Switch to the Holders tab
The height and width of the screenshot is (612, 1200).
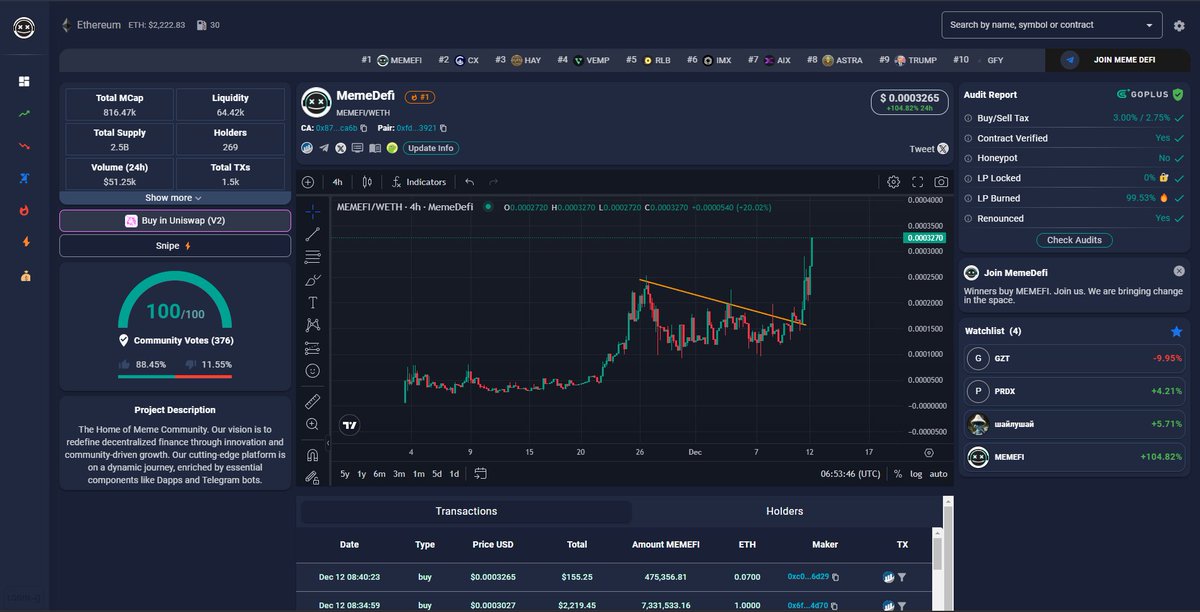pos(785,511)
